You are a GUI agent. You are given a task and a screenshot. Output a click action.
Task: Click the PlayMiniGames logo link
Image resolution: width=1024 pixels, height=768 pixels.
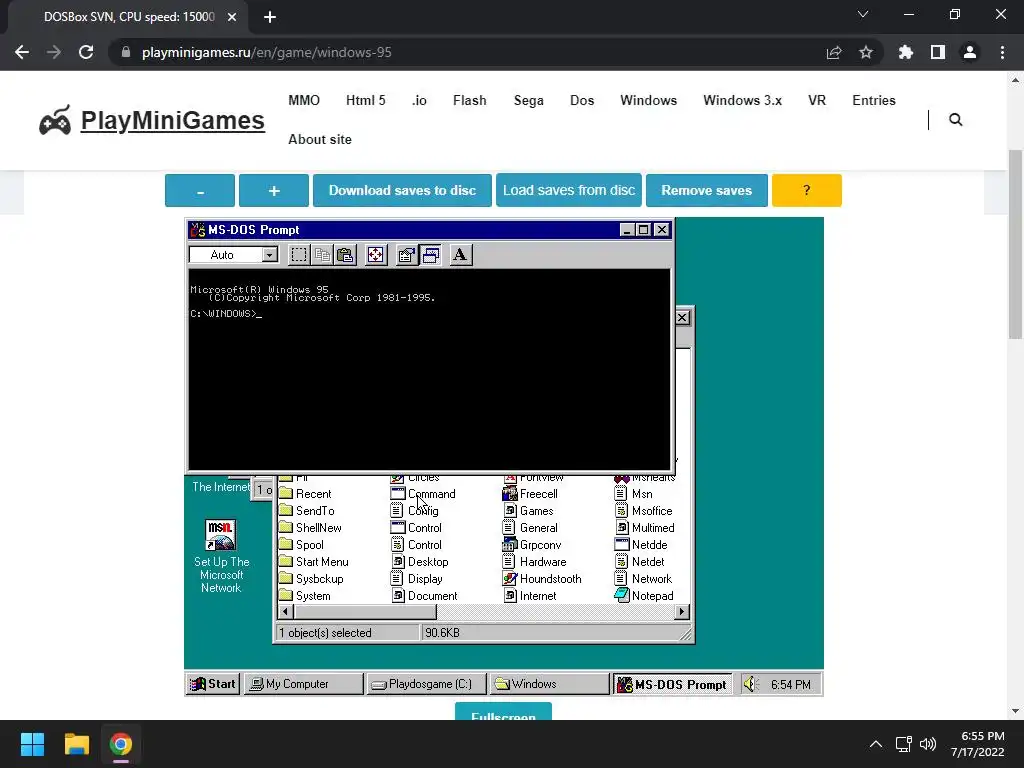(152, 120)
